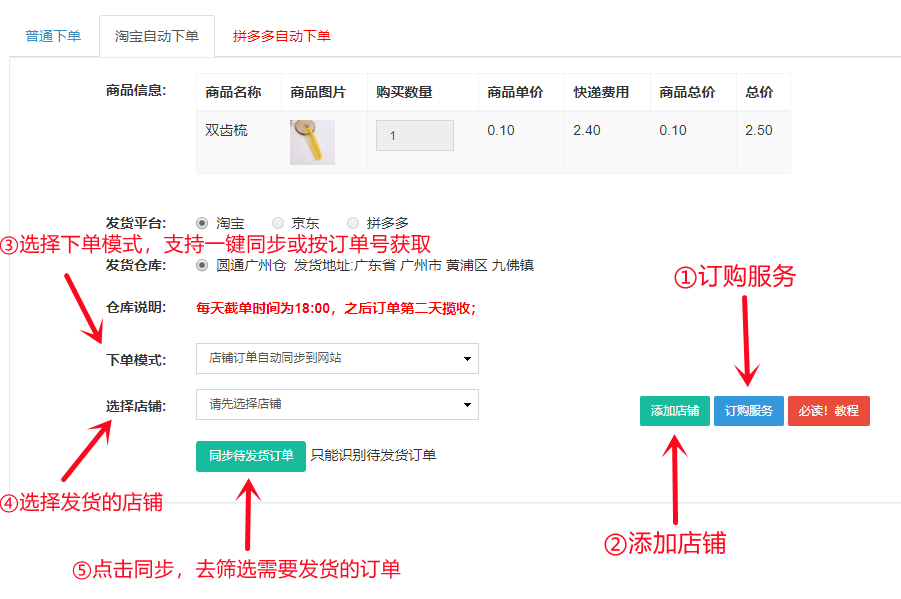The width and height of the screenshot is (901, 599).
Task: Click the 同步待发货订单 button
Action: [x=251, y=456]
